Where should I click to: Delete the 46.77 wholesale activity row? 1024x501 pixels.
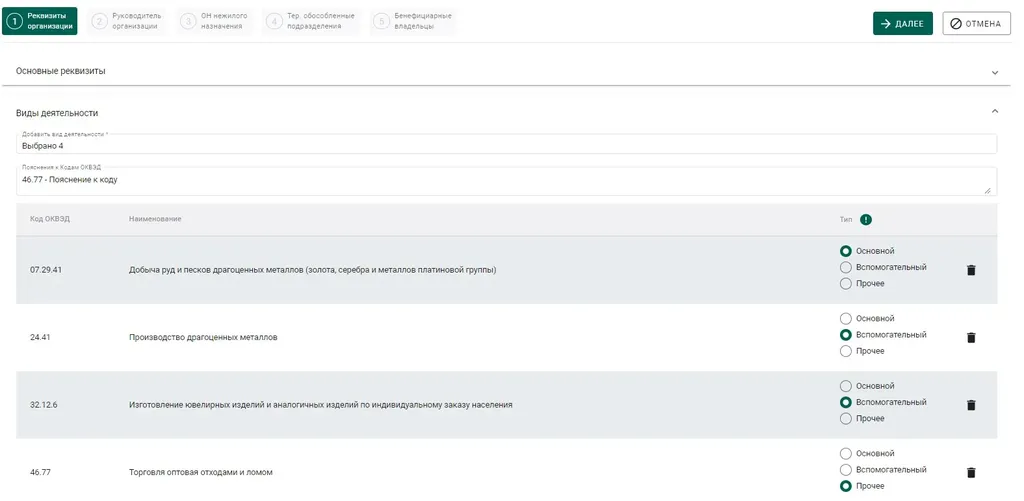970,472
